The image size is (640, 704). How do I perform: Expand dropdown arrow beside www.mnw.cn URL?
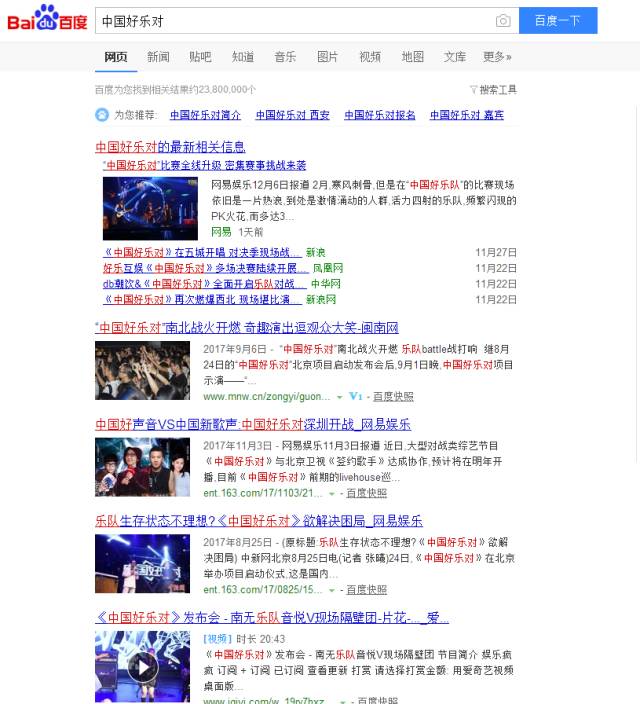pos(340,397)
